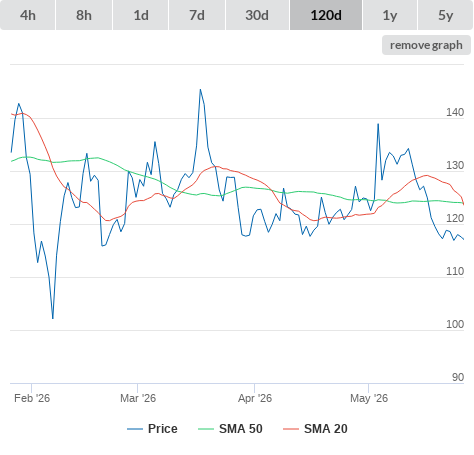Screen dimensions: 474x455
Task: Click the Apr '26 axis tick label
Action: pos(255,398)
